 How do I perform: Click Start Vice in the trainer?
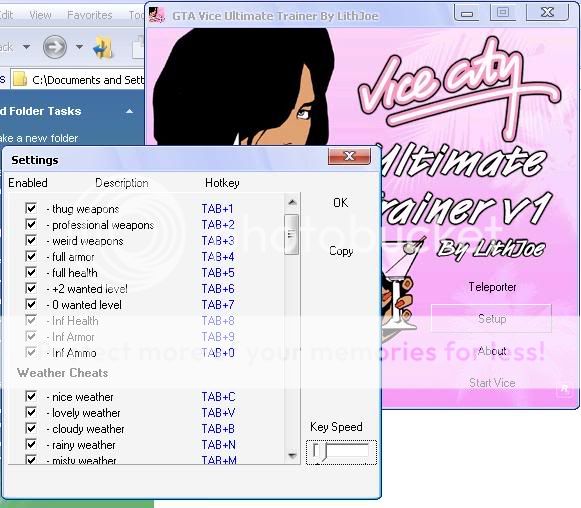click(x=492, y=383)
